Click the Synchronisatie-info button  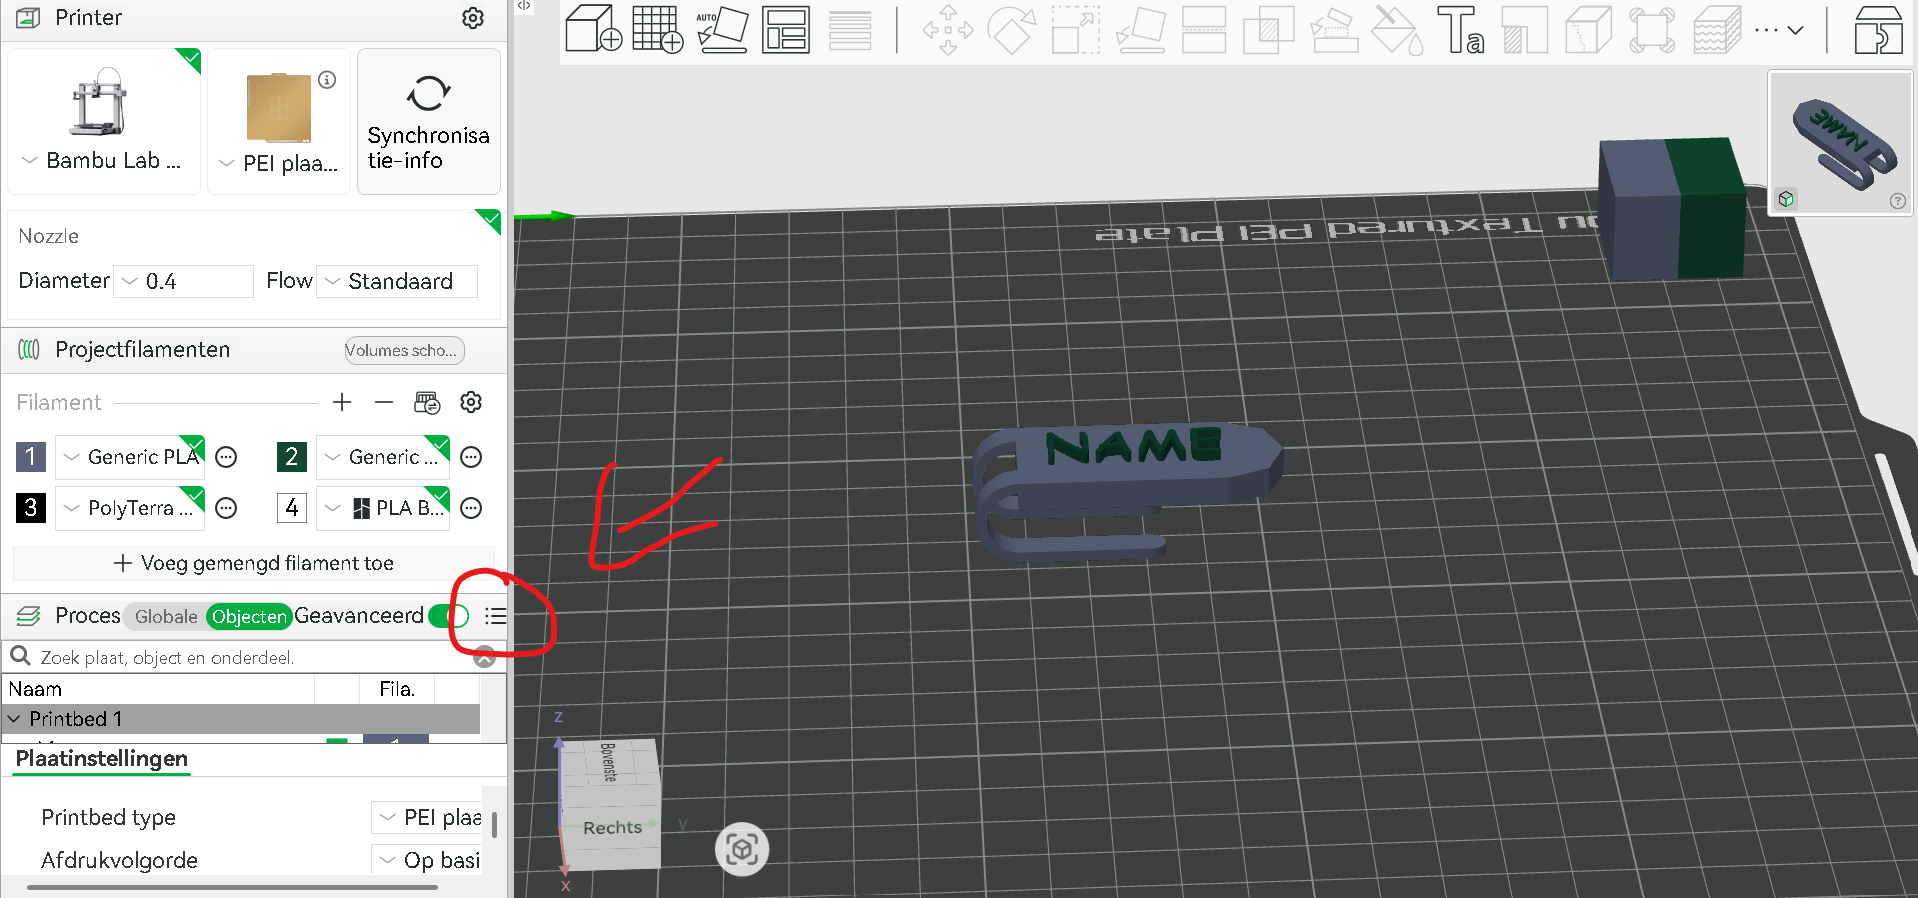[429, 121]
